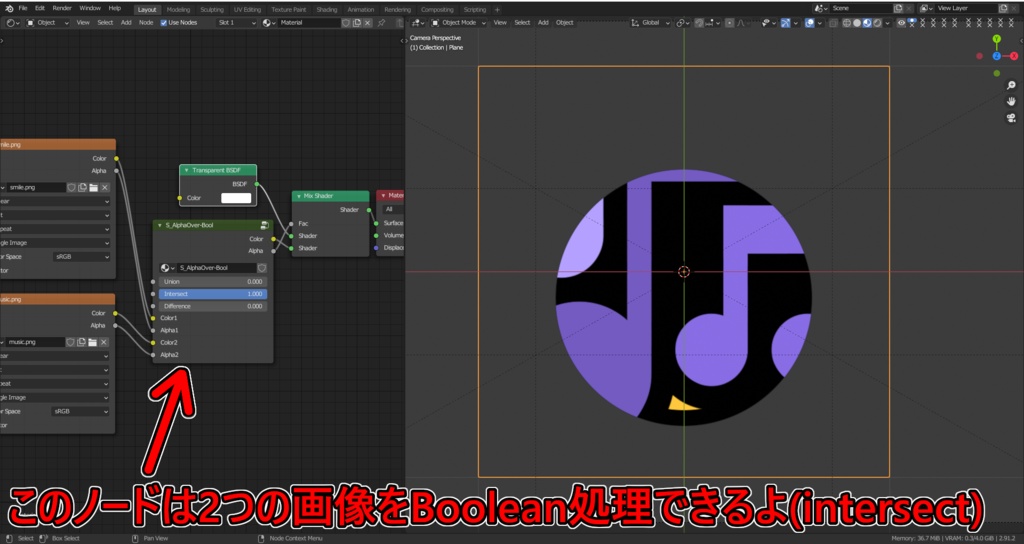Open the Node menu in node editor

coord(146,22)
